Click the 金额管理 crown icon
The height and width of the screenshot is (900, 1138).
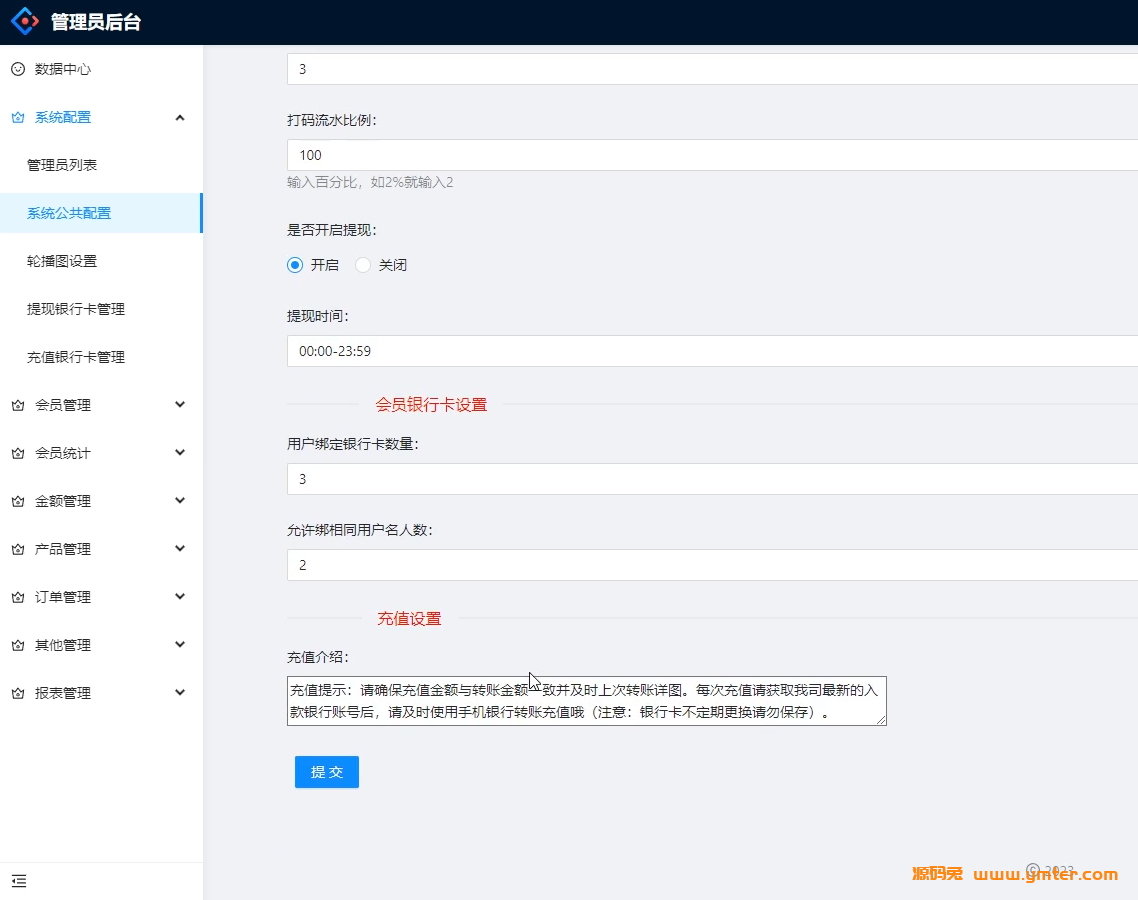(18, 501)
